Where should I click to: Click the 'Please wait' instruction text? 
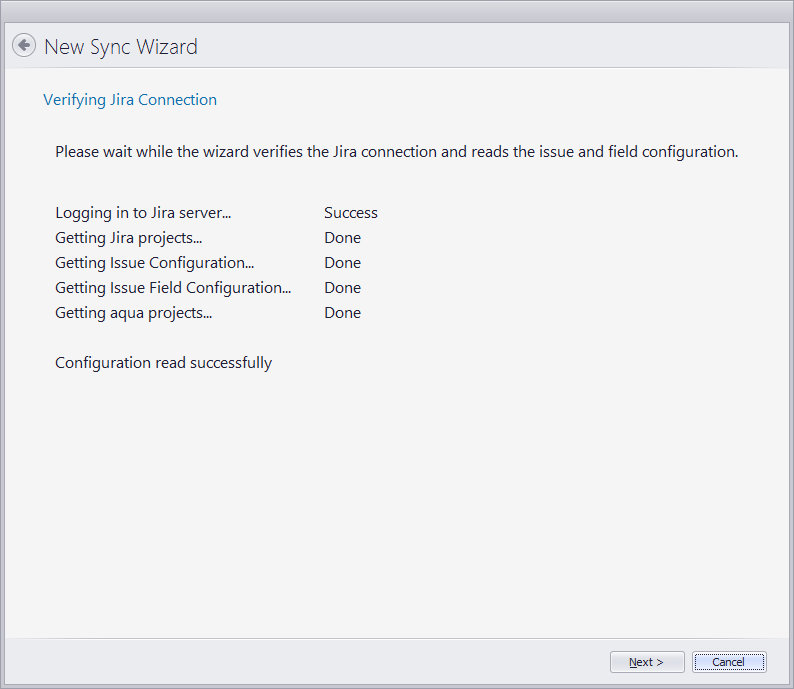396,152
